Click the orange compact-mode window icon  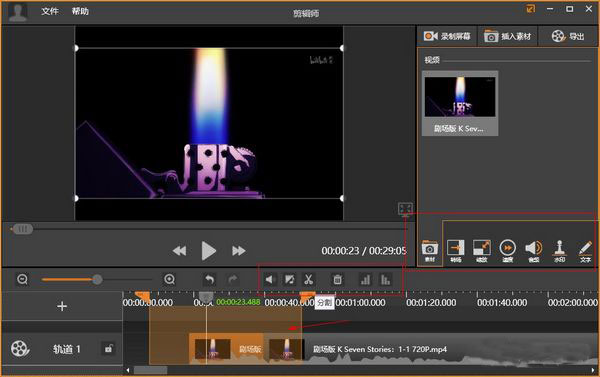pyautogui.click(x=530, y=9)
